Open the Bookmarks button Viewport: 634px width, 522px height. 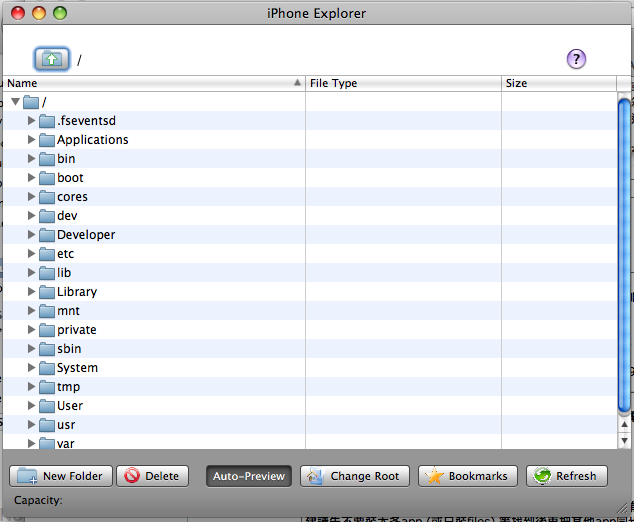click(x=468, y=476)
